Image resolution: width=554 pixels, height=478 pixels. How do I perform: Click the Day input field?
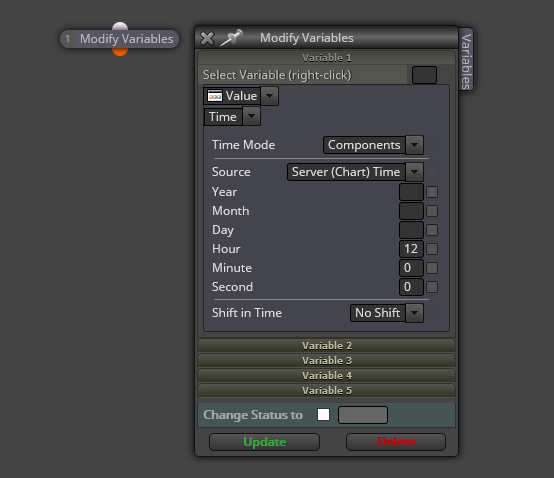pos(411,230)
